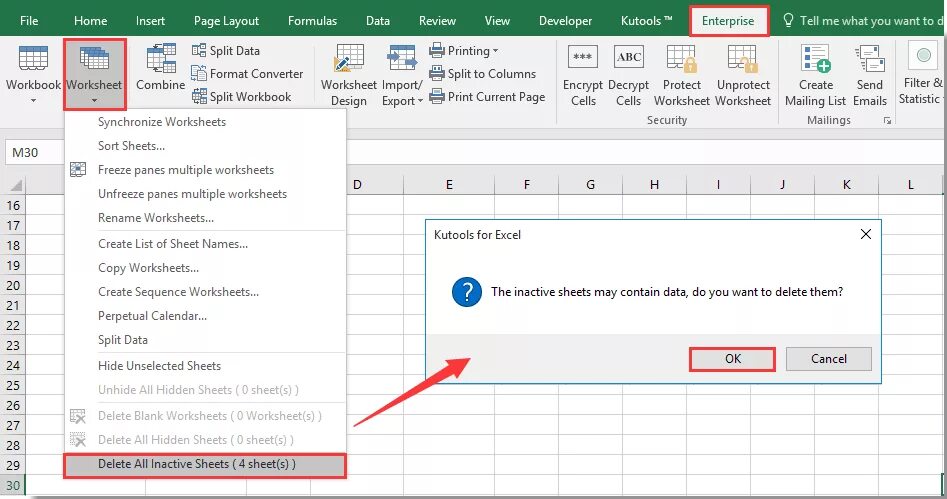Click the Send Emails icon
The height and width of the screenshot is (499, 947).
click(x=870, y=59)
